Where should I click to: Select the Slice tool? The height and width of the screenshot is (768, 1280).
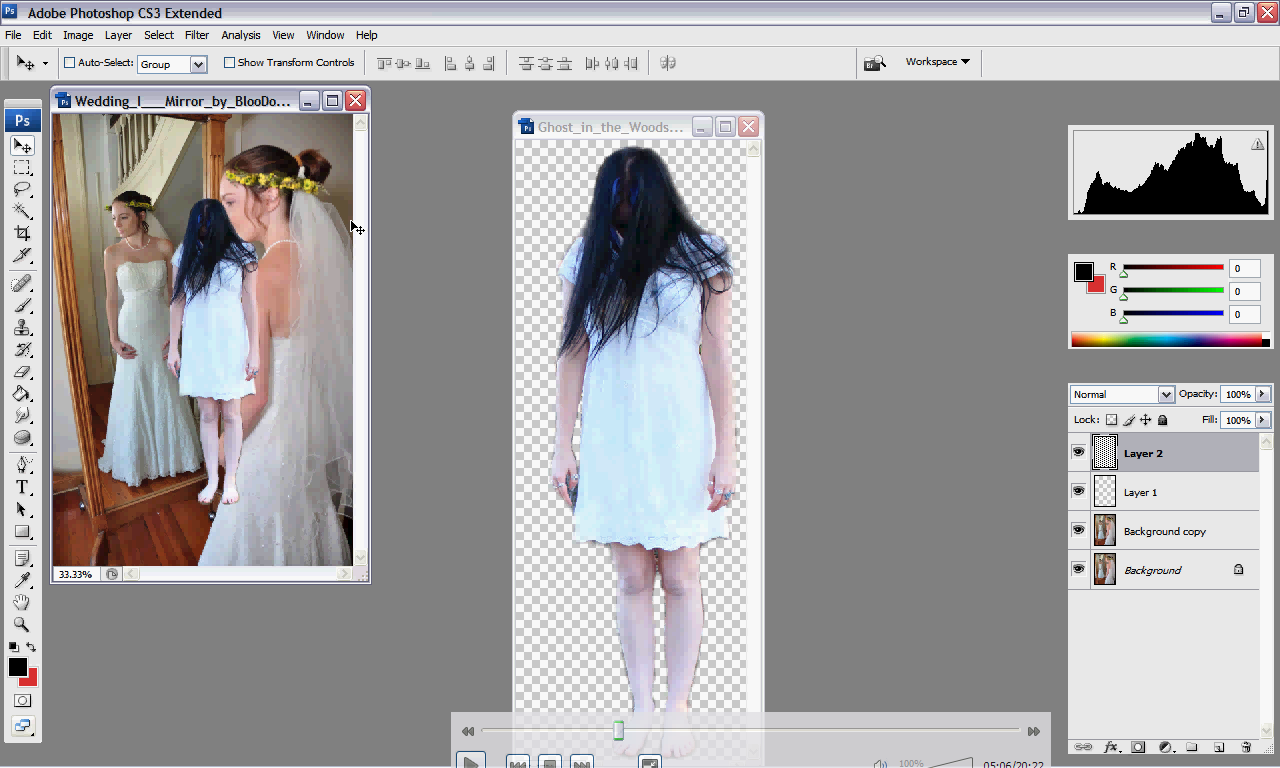22,255
